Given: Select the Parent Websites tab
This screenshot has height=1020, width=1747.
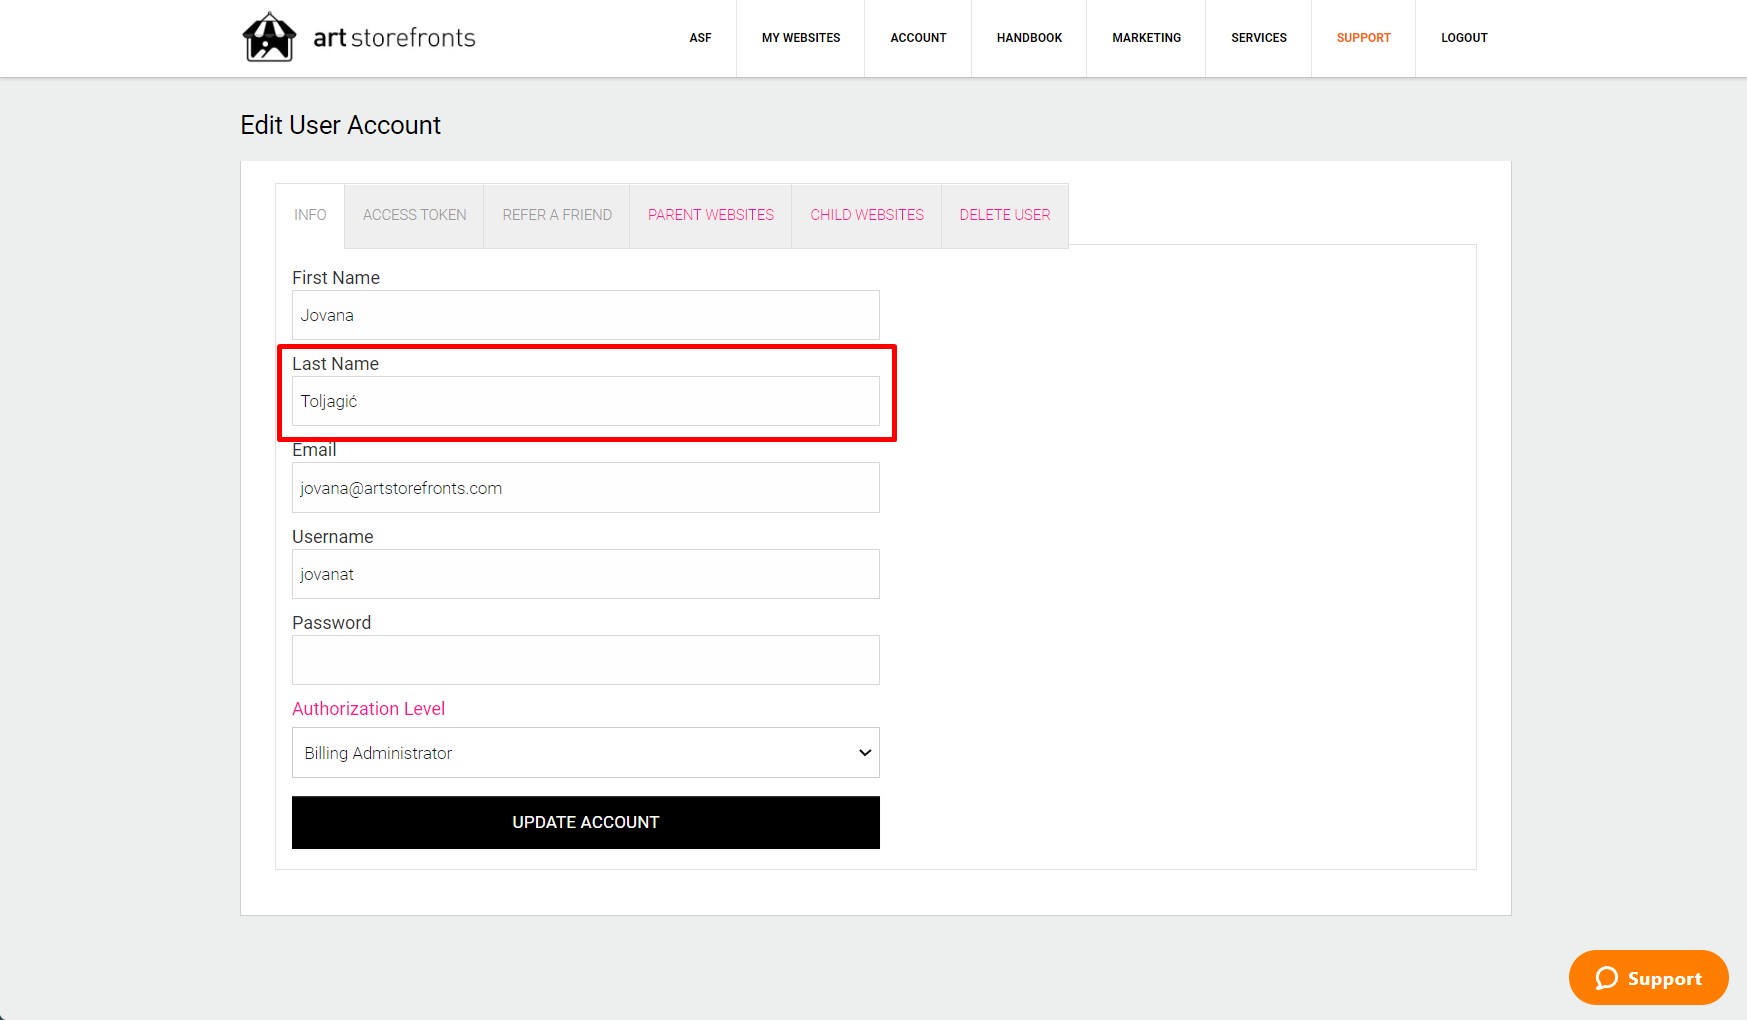Looking at the screenshot, I should point(709,214).
